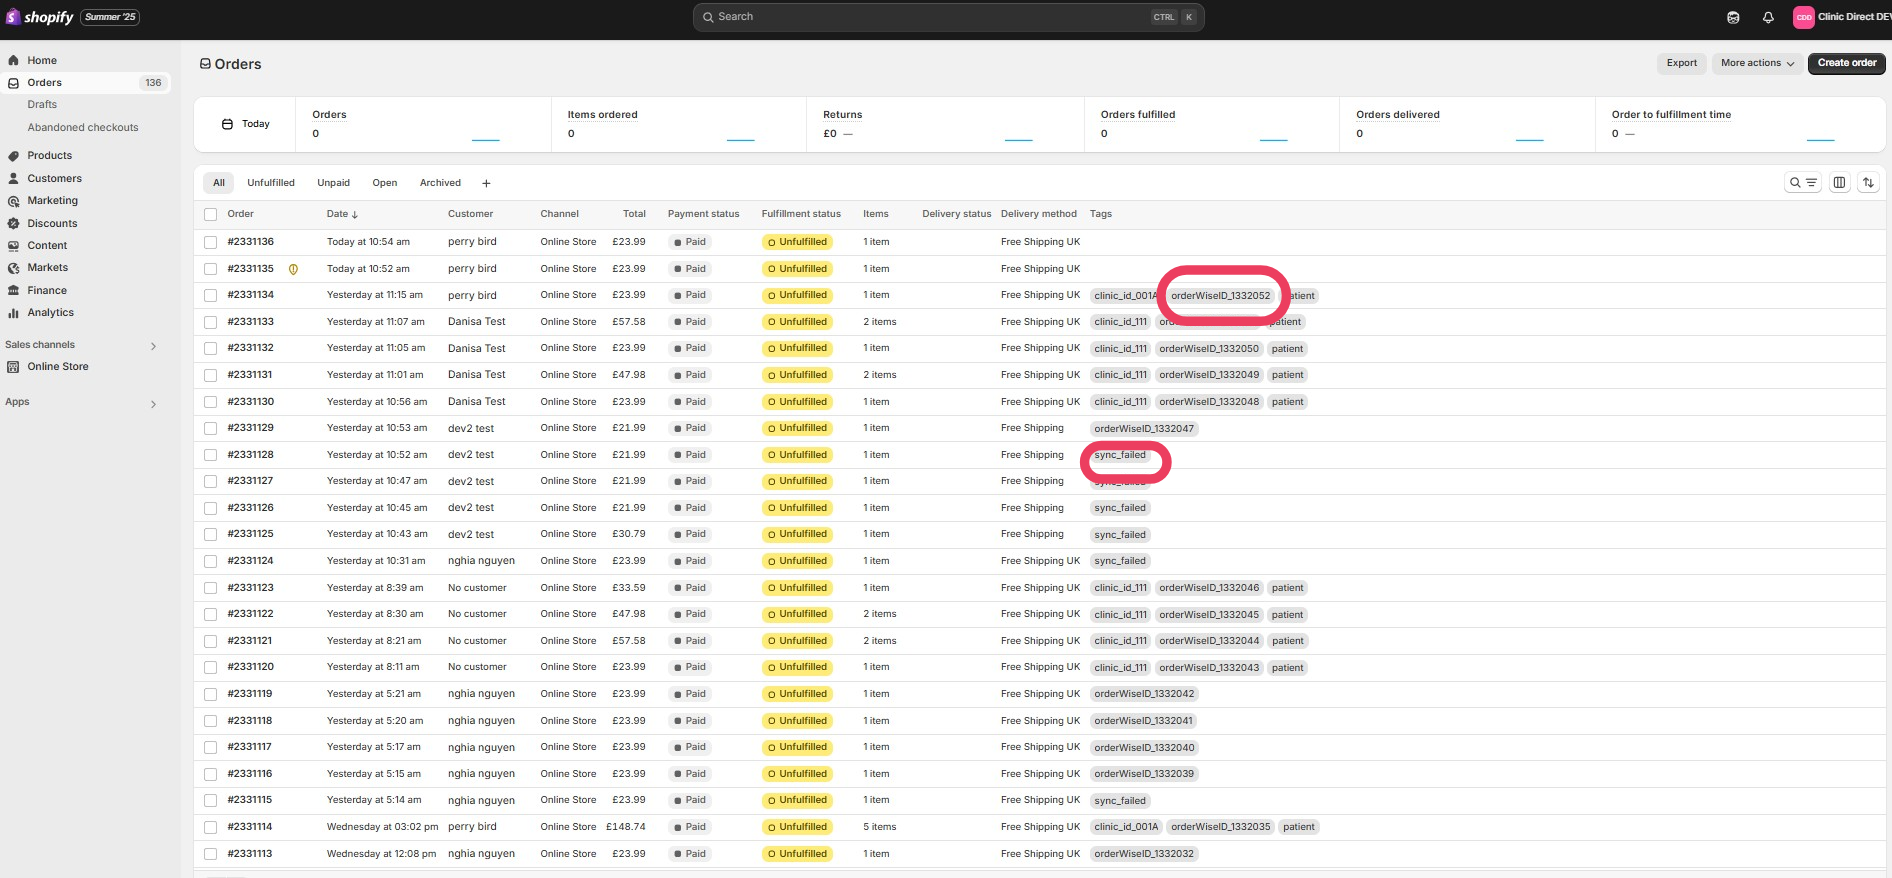Tick order #2331115 checkbox
Screen dimensions: 1892x878
click(x=210, y=800)
